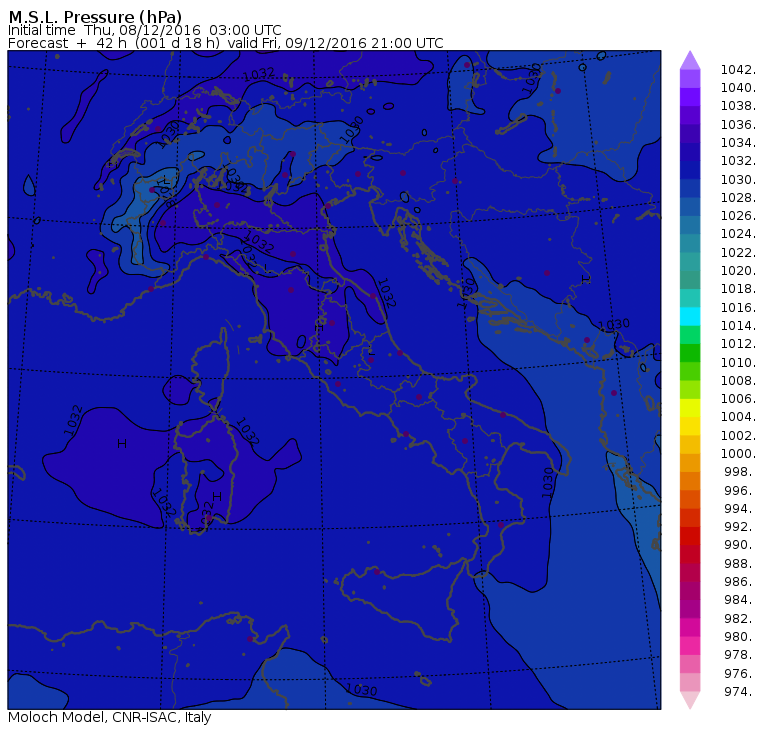
Task: Click the downward arrow cap below the colorbar
Action: click(x=690, y=700)
